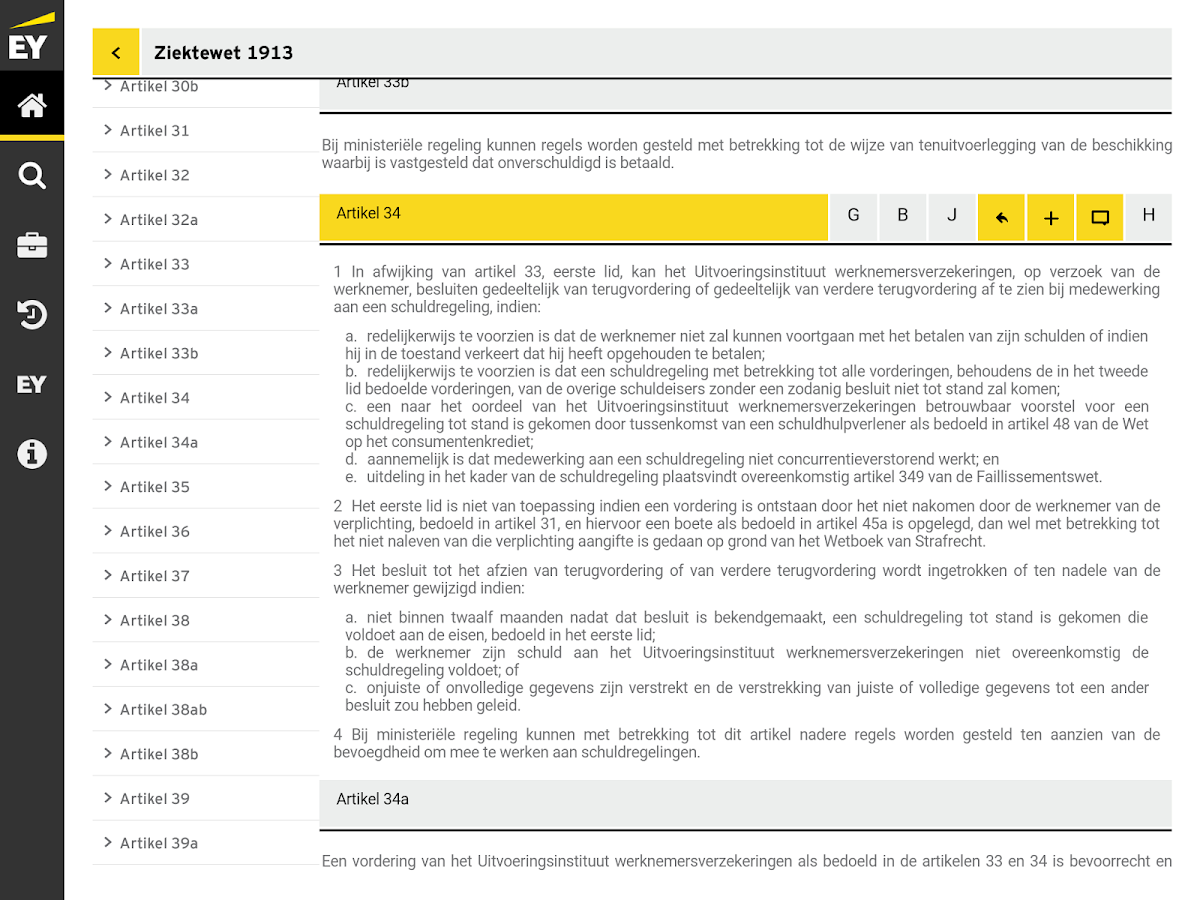Click the yellow Artikel 34 header

pos(574,217)
